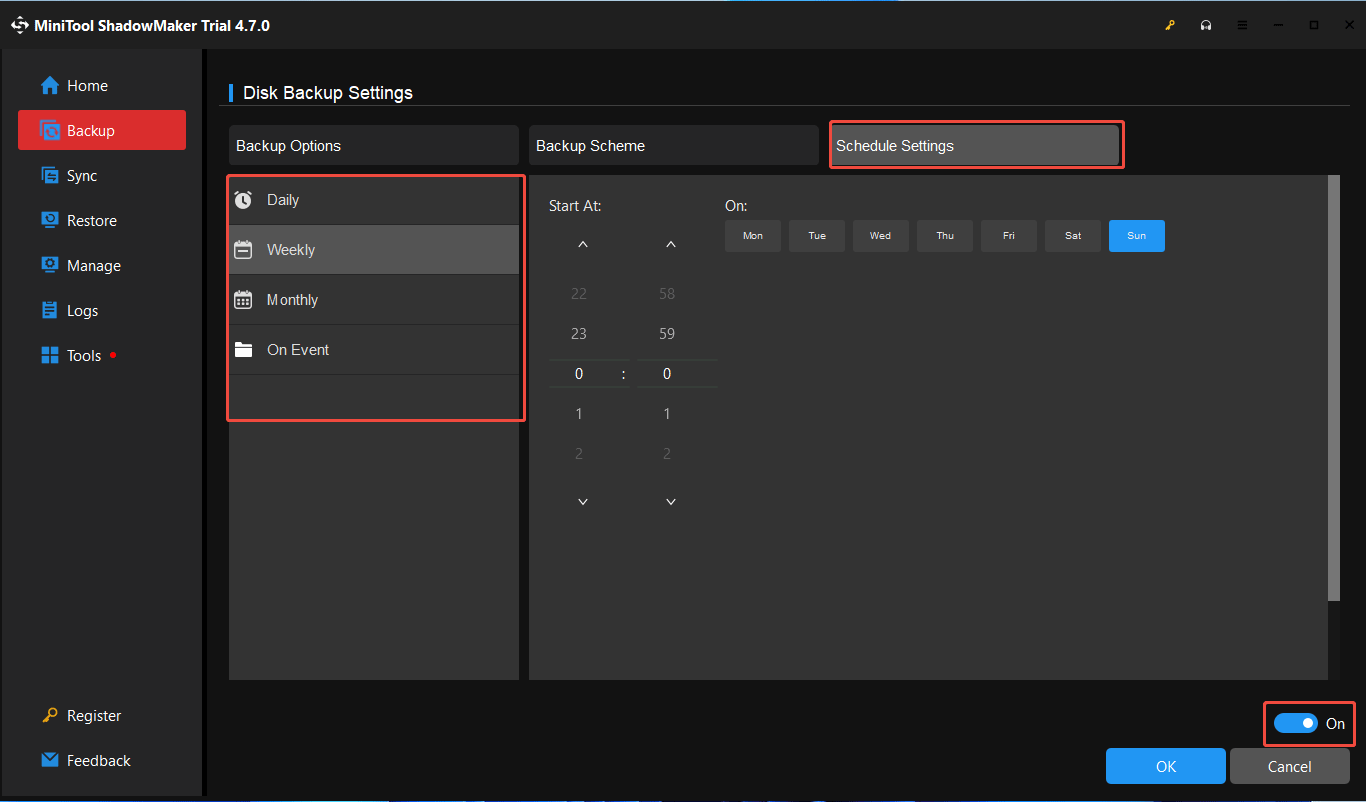Click the minute down chevron
Viewport: 1366px width, 802px height.
tap(670, 501)
